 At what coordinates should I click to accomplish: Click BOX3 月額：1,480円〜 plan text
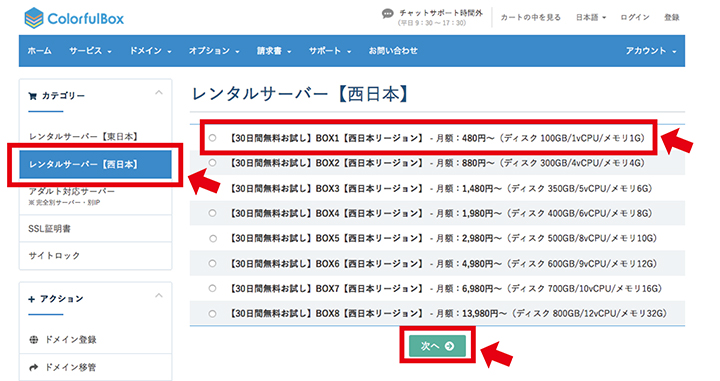(x=441, y=188)
